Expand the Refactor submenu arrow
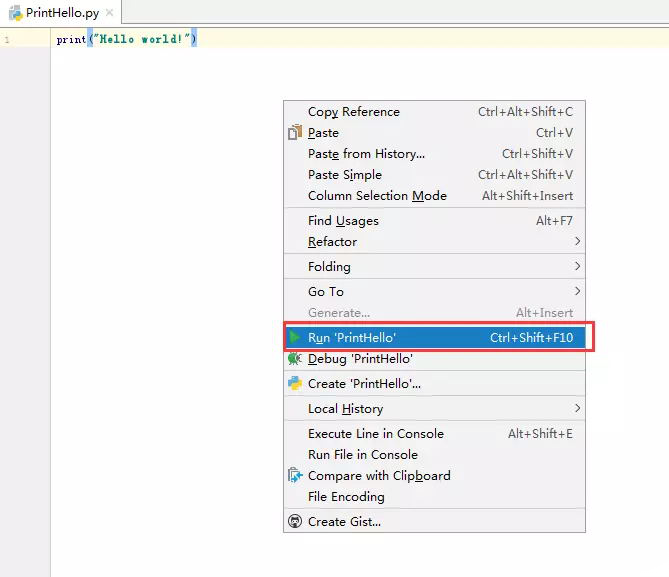This screenshot has width=669, height=577. [577, 241]
